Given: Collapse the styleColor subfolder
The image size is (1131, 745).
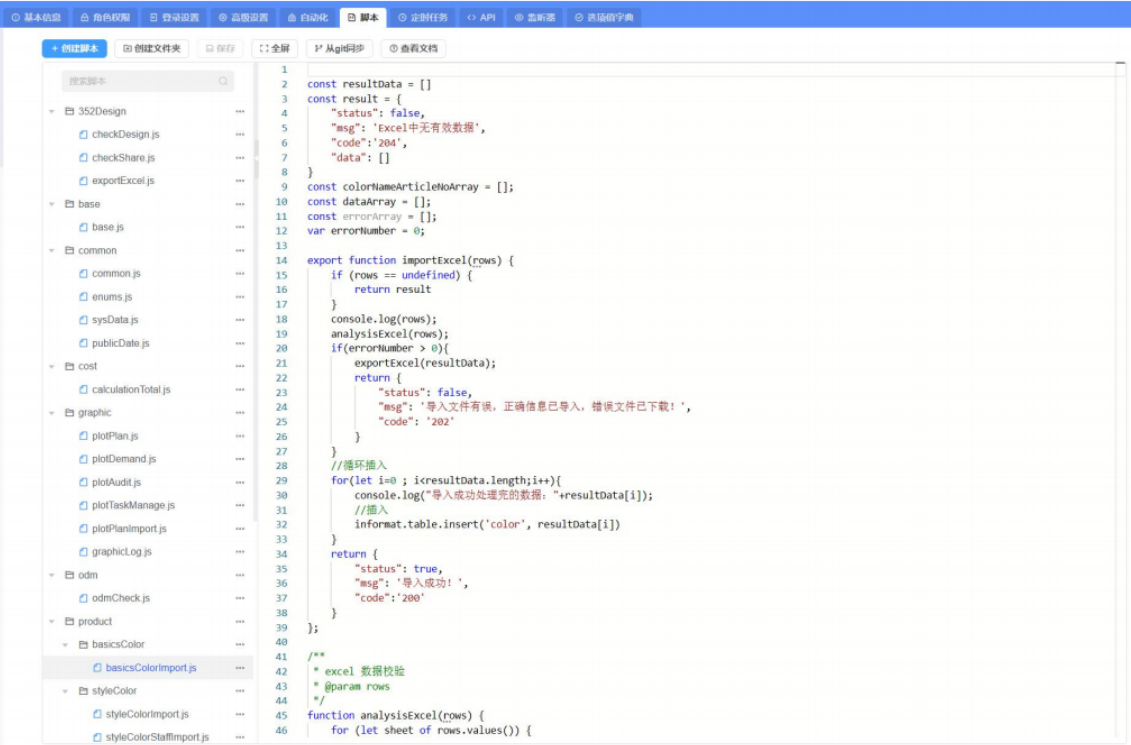Looking at the screenshot, I should [x=66, y=691].
